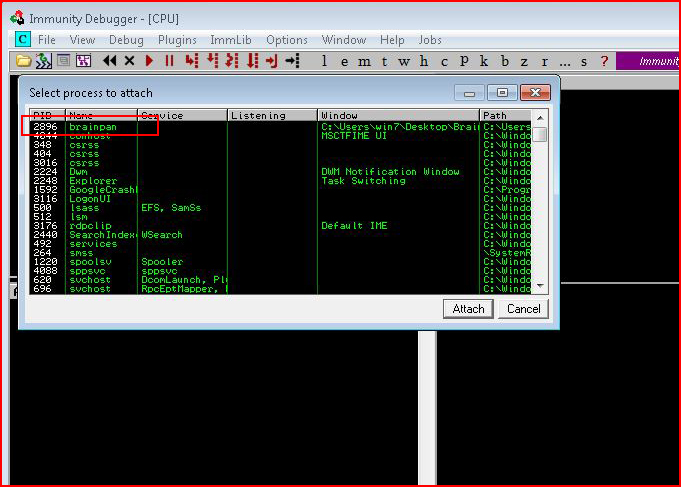The height and width of the screenshot is (487, 681).
Task: Click process list scrollbar down arrow
Action: point(540,286)
